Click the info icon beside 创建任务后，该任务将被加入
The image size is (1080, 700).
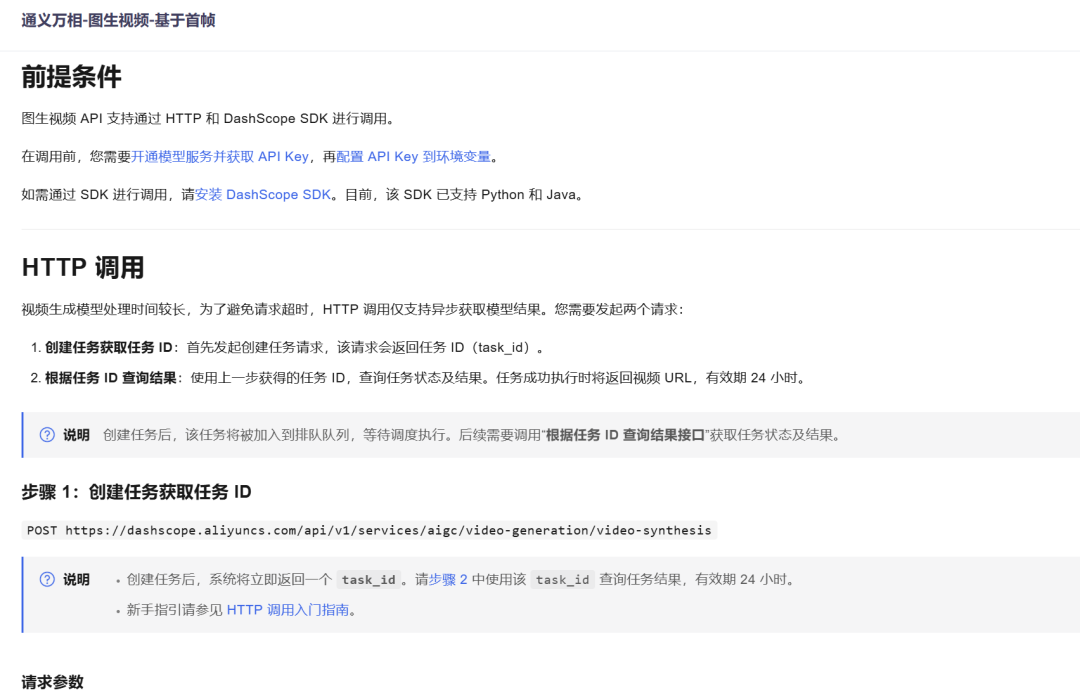point(47,435)
